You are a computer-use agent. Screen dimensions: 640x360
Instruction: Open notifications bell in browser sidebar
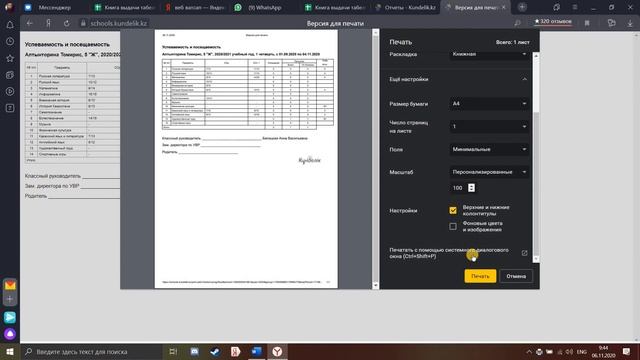[x=10, y=25]
